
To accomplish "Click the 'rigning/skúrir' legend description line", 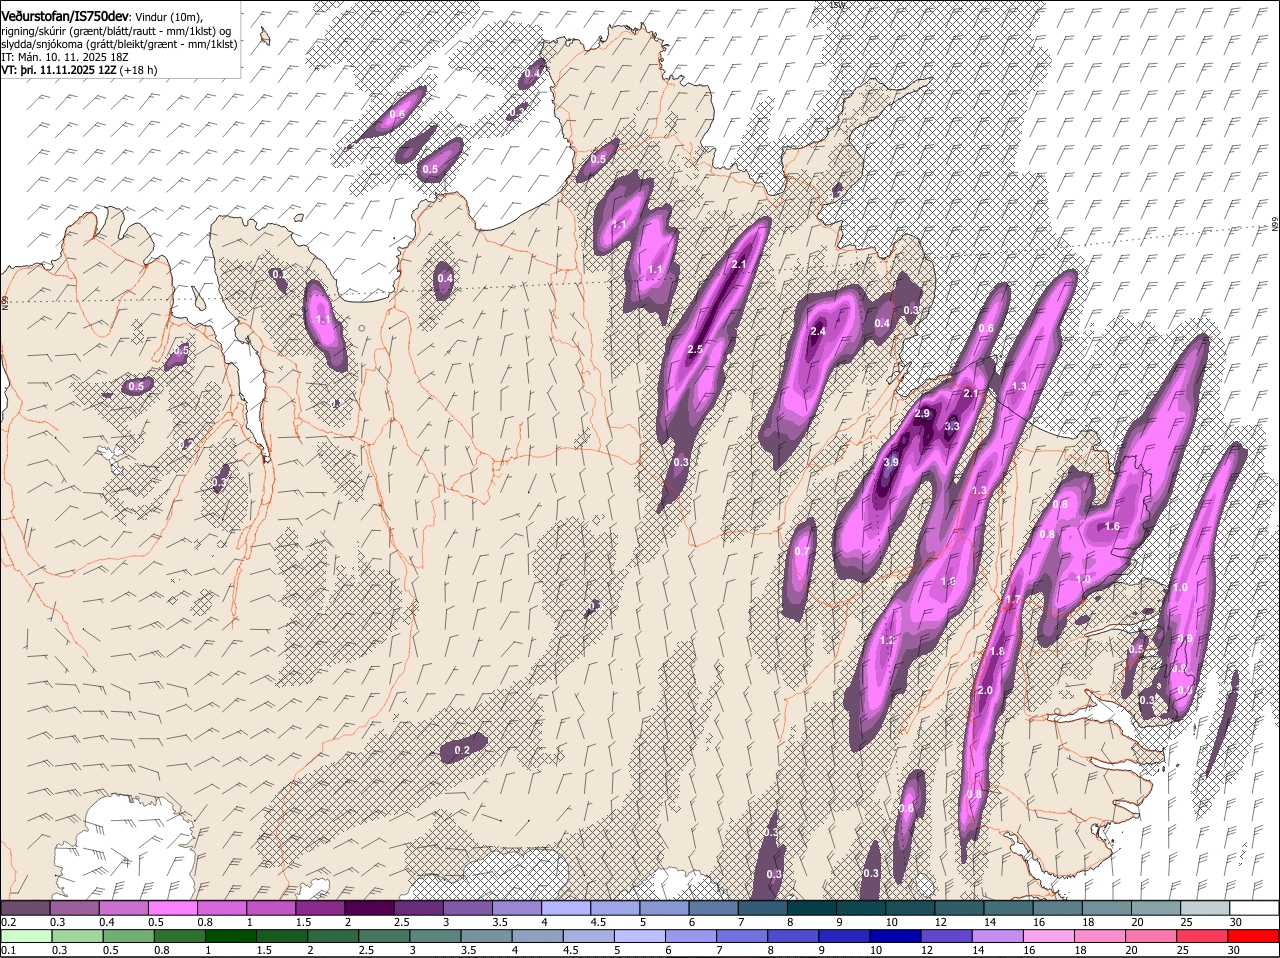I will tap(116, 31).
